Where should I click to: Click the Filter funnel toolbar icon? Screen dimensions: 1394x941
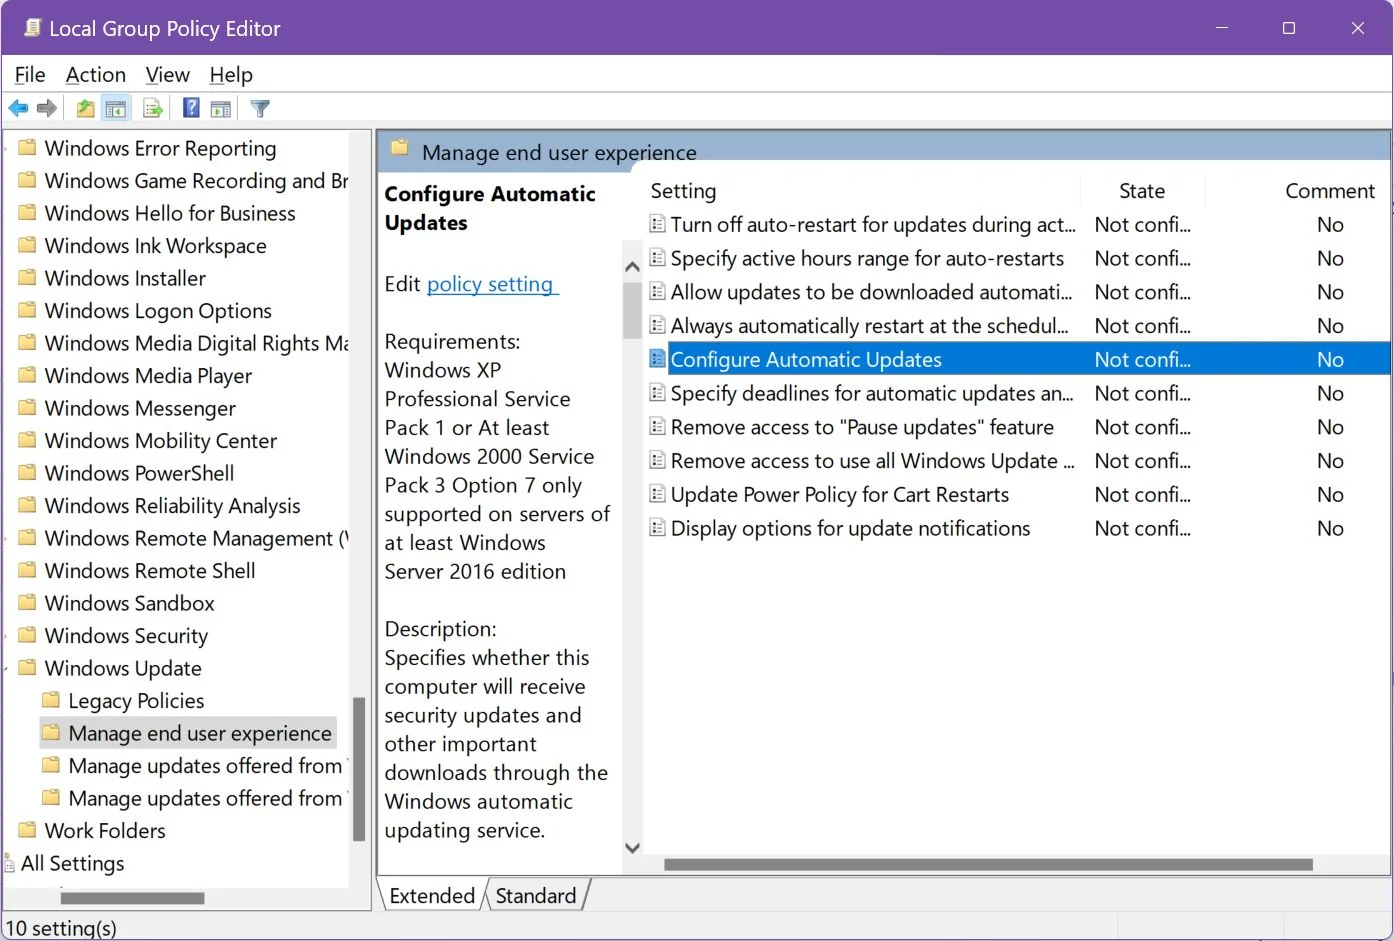(260, 108)
